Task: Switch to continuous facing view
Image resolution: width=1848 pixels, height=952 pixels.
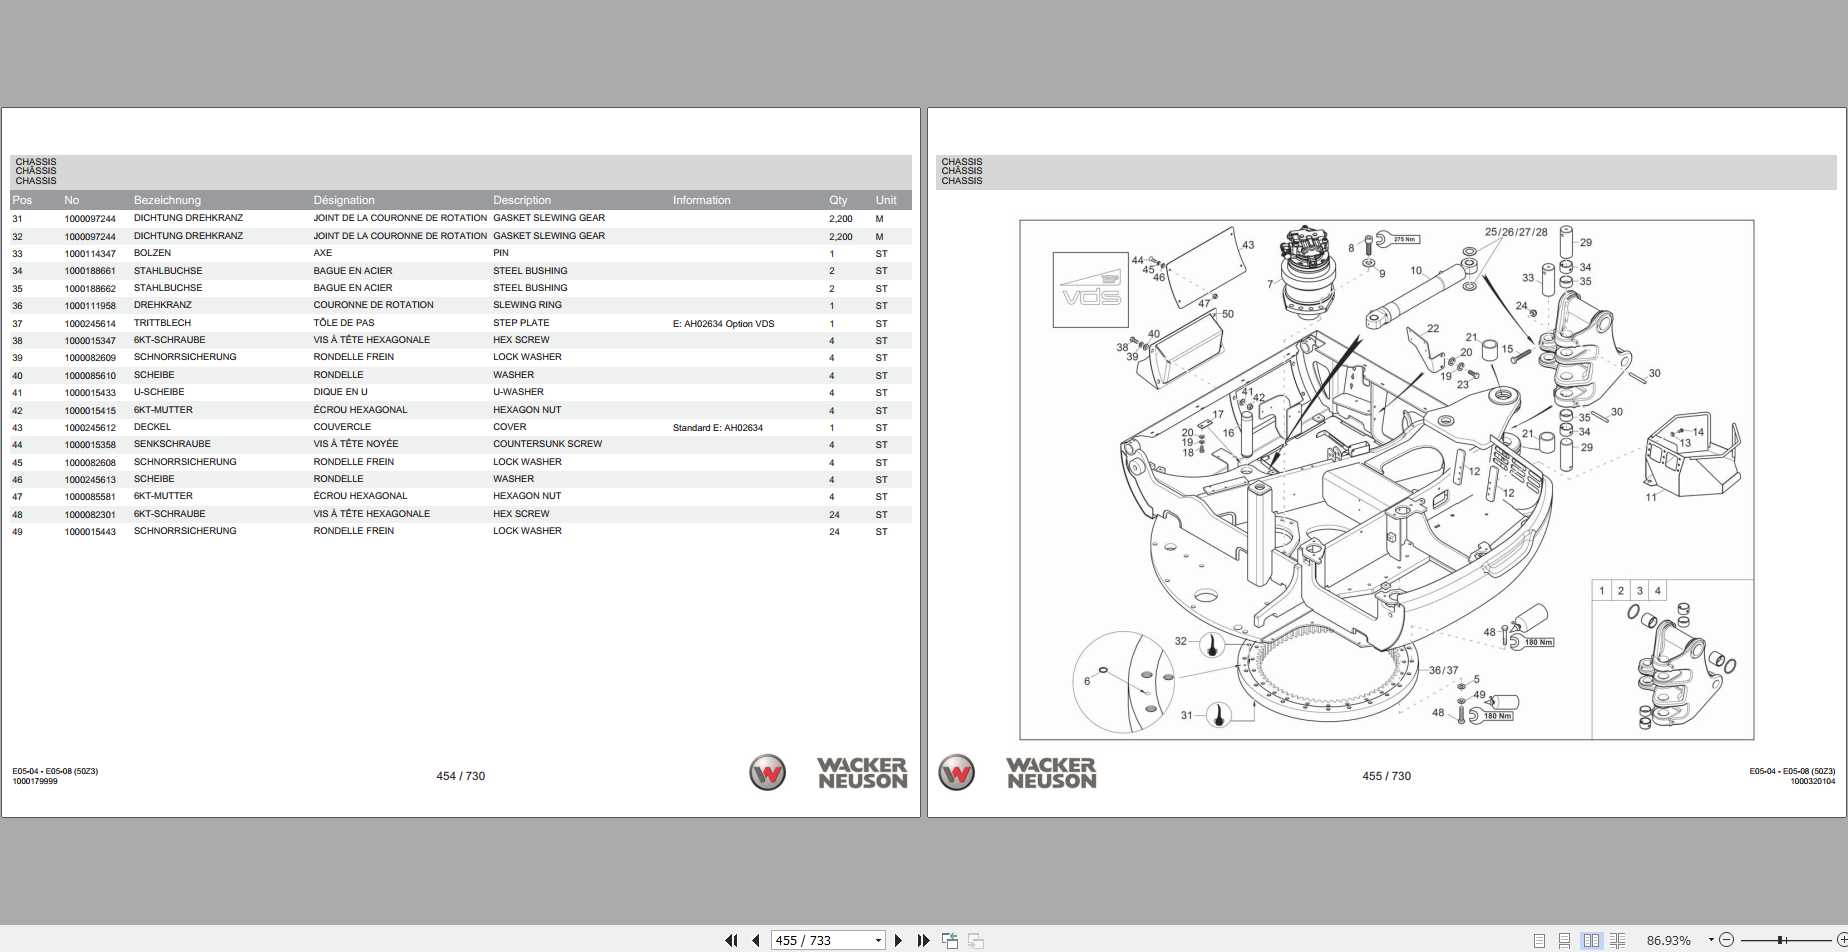Action: pos(1617,940)
